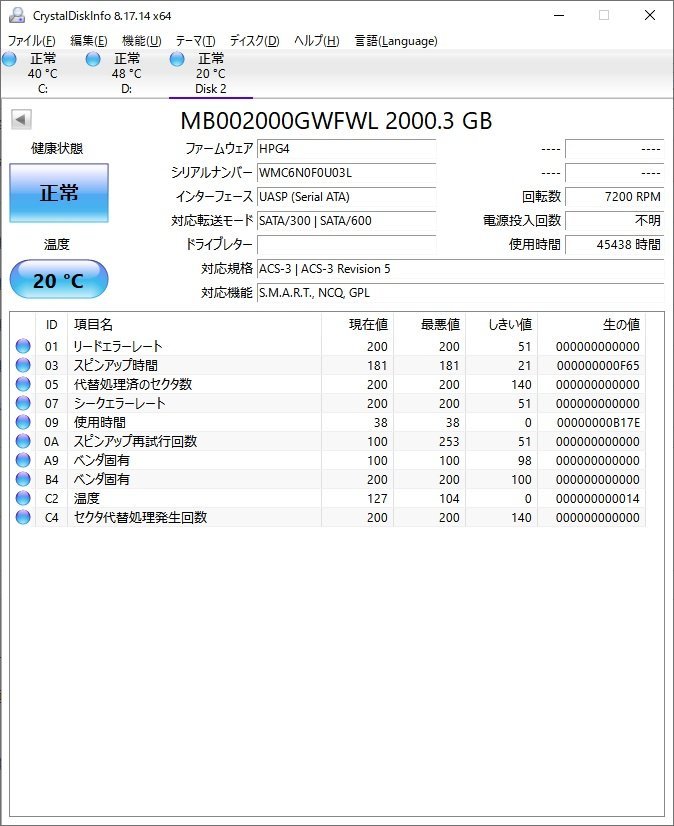Open the ヘルプ(H) menu
This screenshot has width=674, height=826.
[316, 41]
